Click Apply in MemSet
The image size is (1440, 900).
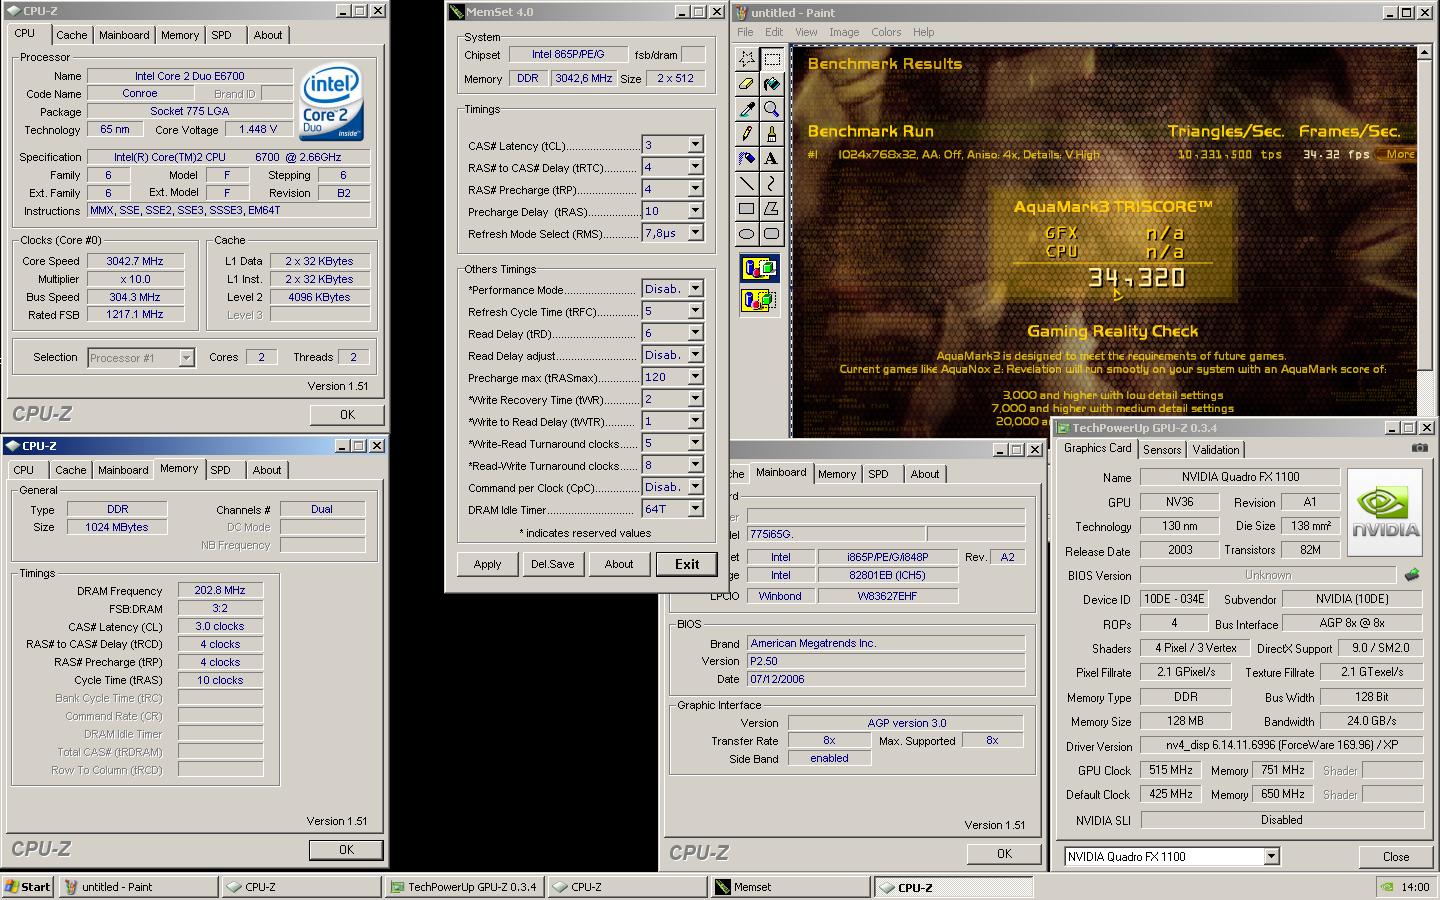(x=488, y=564)
